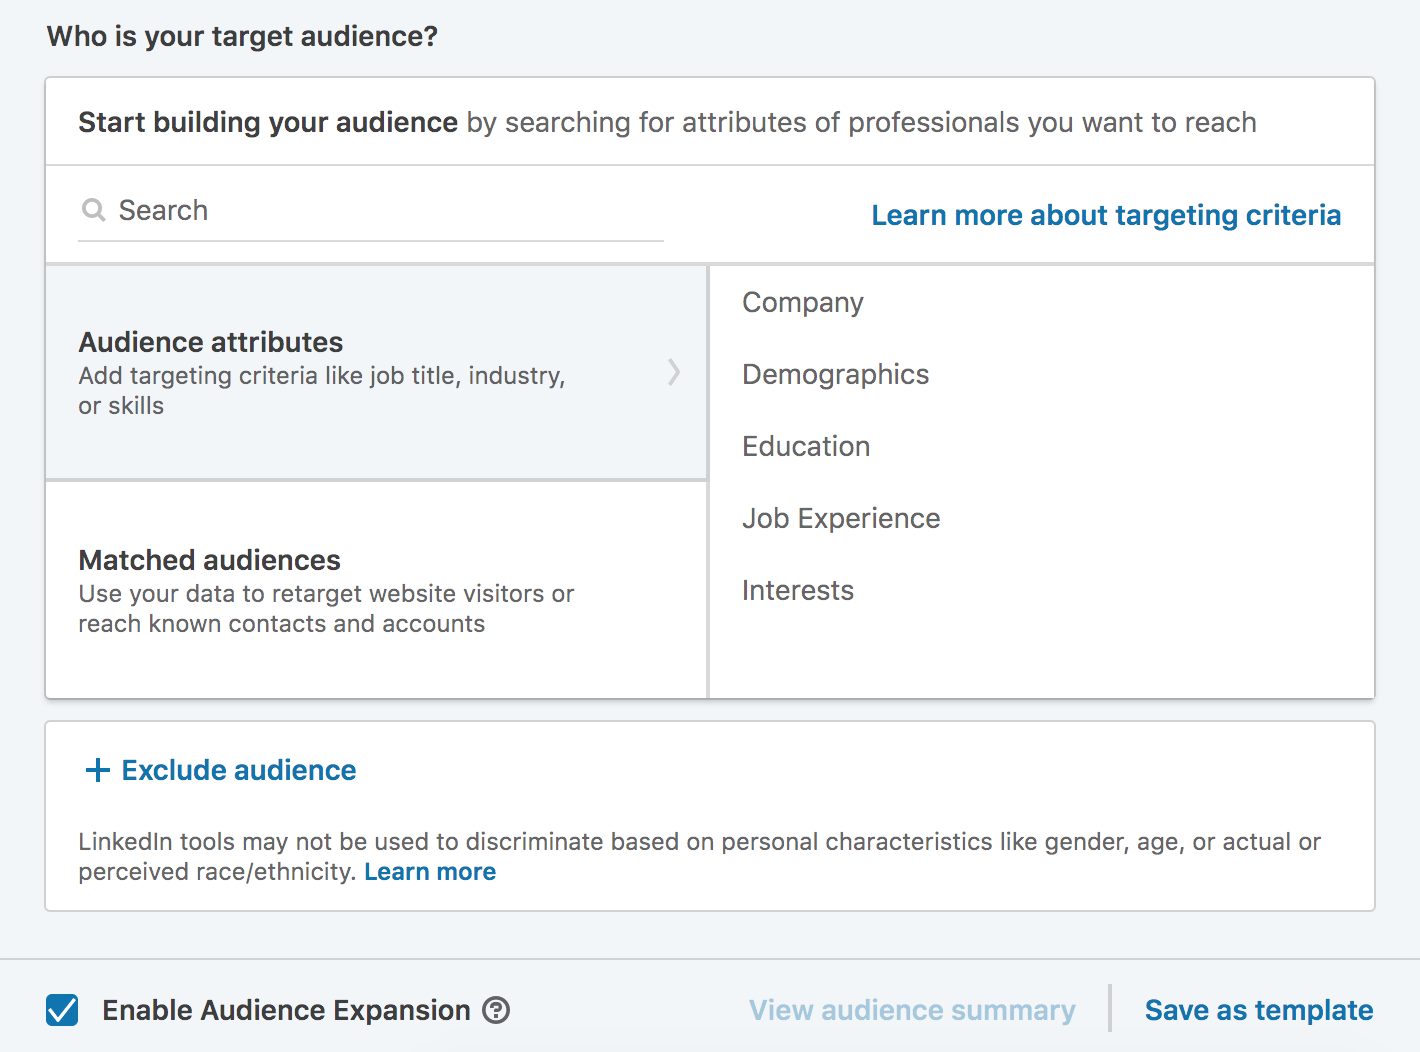Expand the Audience attributes chevron arrow
Screen dimensions: 1420x1052
click(x=674, y=372)
